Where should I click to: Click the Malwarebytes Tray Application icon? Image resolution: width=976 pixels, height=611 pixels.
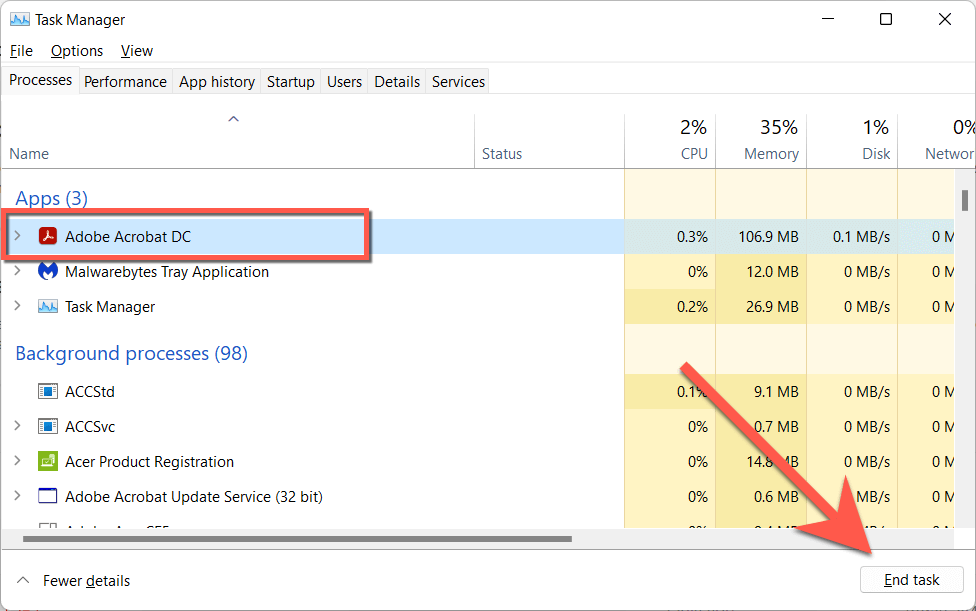pos(48,271)
